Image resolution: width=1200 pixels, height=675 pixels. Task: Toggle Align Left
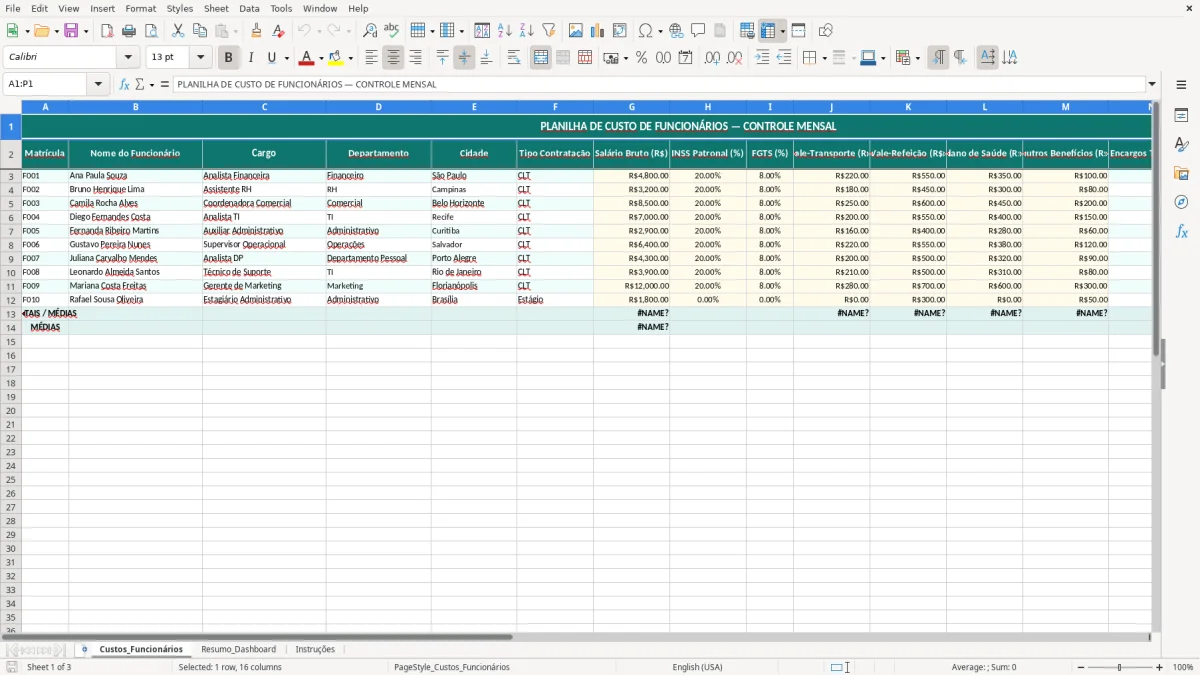tap(372, 58)
